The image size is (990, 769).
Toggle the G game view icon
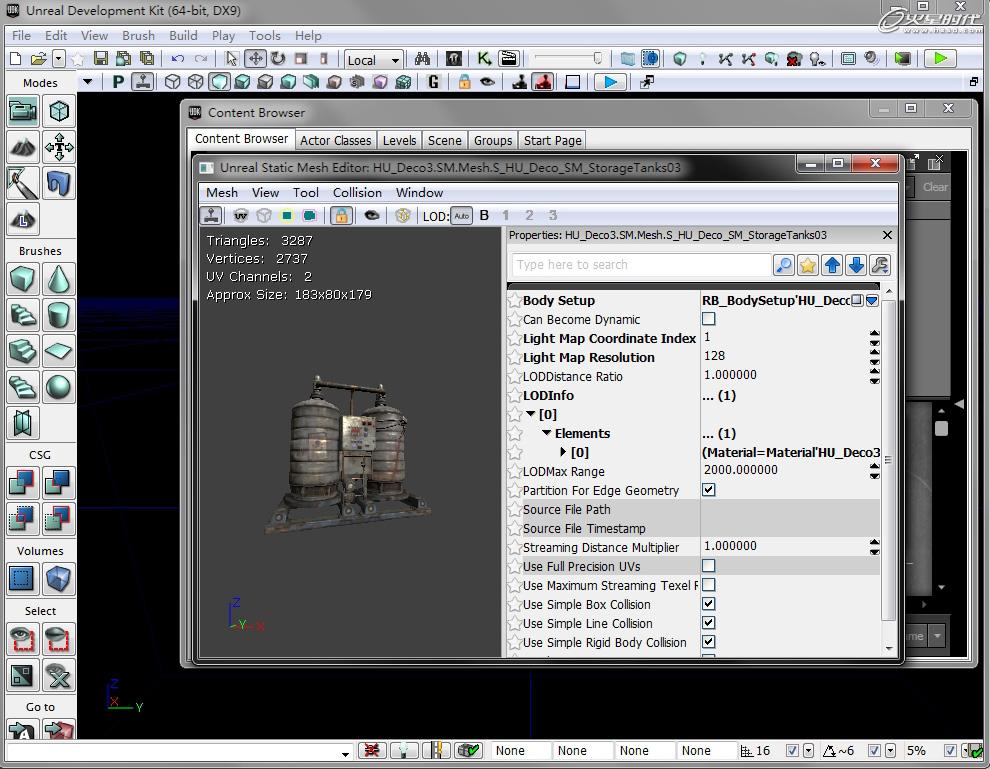[x=433, y=82]
